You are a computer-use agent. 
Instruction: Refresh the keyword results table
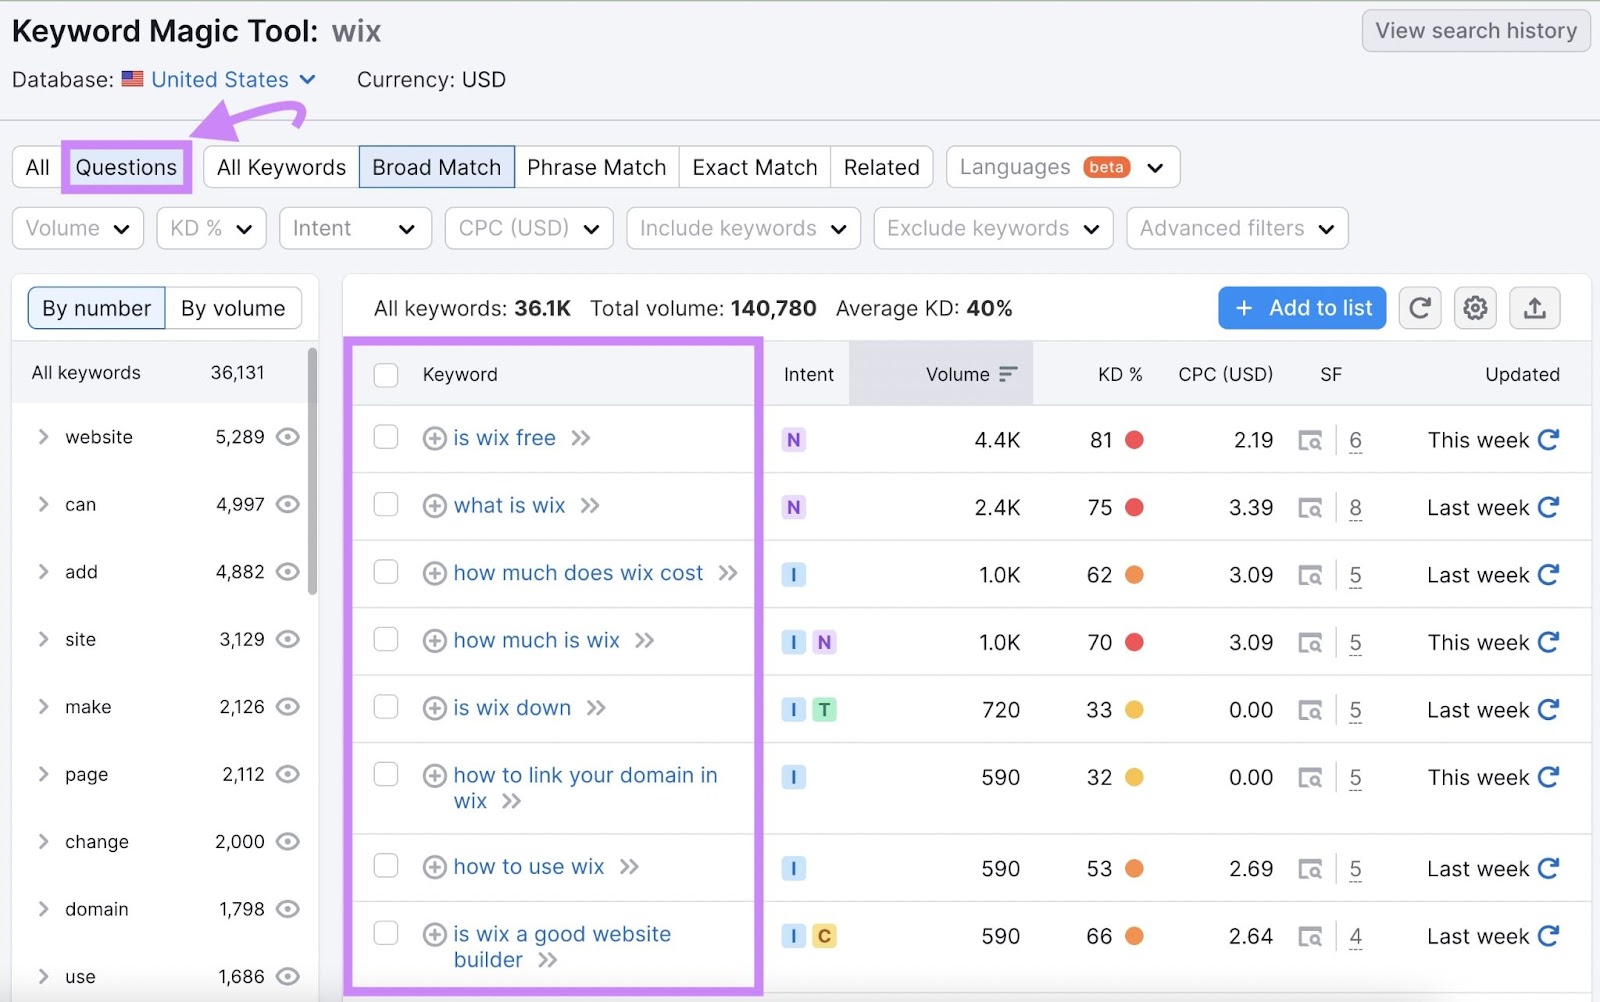click(1419, 308)
